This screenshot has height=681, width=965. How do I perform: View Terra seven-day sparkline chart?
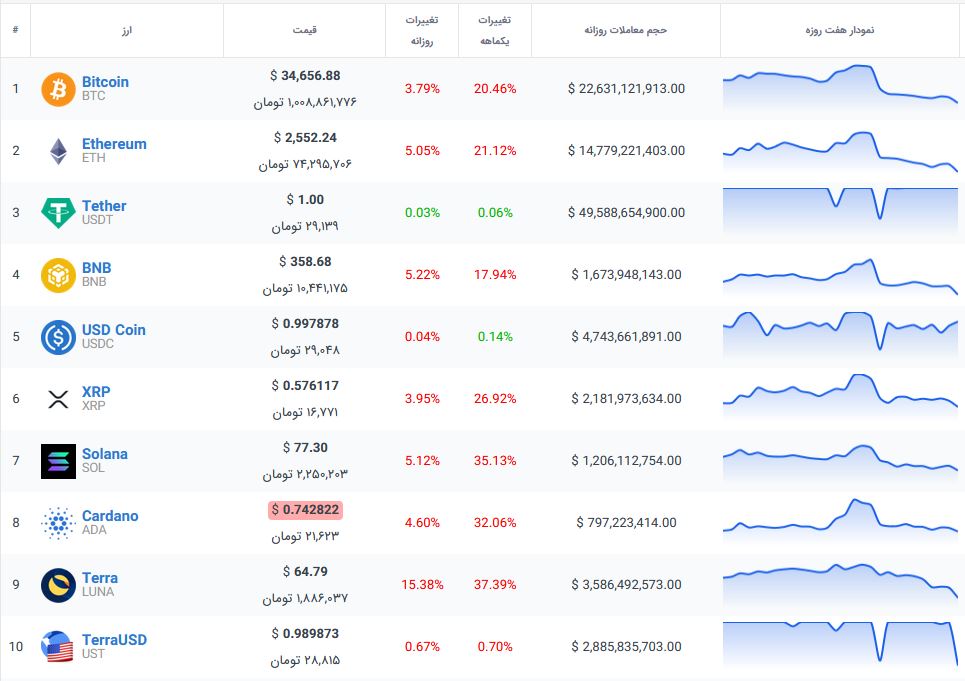tap(840, 584)
